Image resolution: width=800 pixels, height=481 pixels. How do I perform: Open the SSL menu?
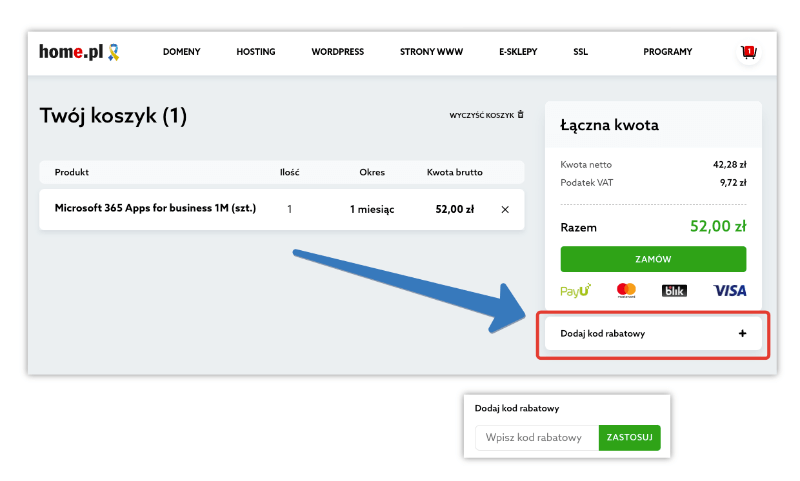(581, 52)
